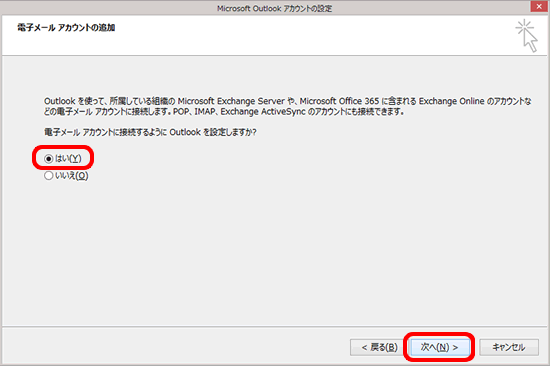
Task: Select the はい(Y) radio button
Action: 48,159
